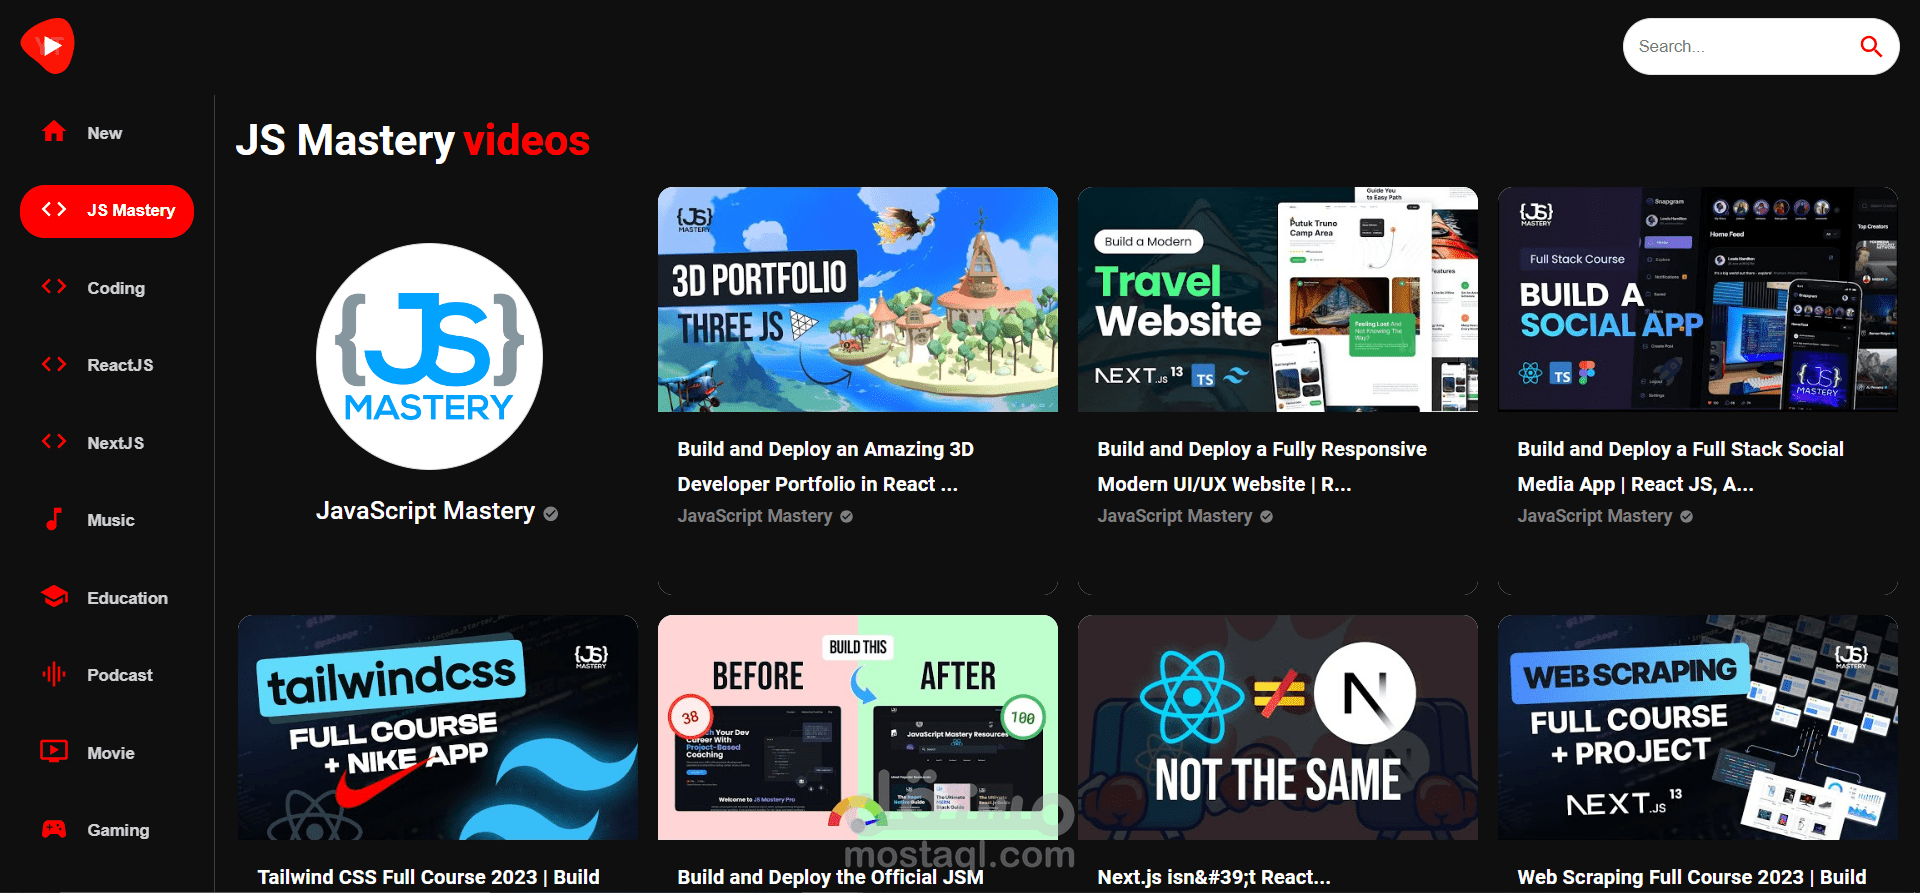
Task: Open the Education category
Action: 107,598
